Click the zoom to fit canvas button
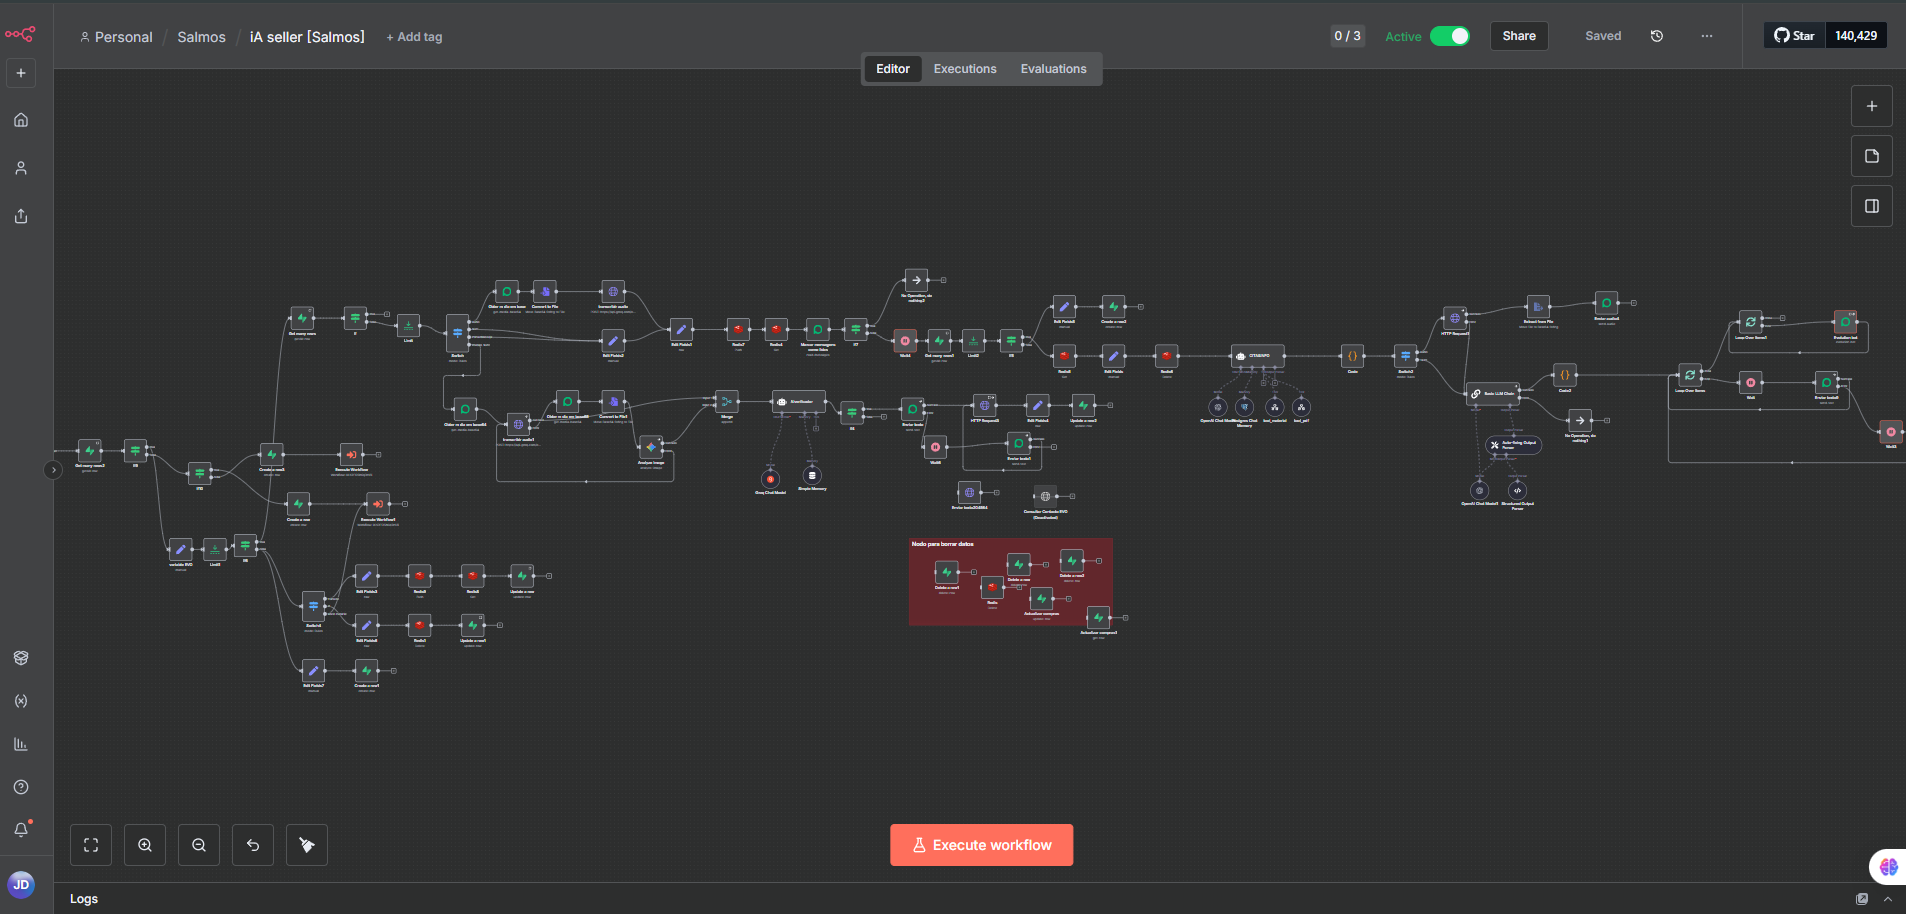The width and height of the screenshot is (1906, 914). 91,845
